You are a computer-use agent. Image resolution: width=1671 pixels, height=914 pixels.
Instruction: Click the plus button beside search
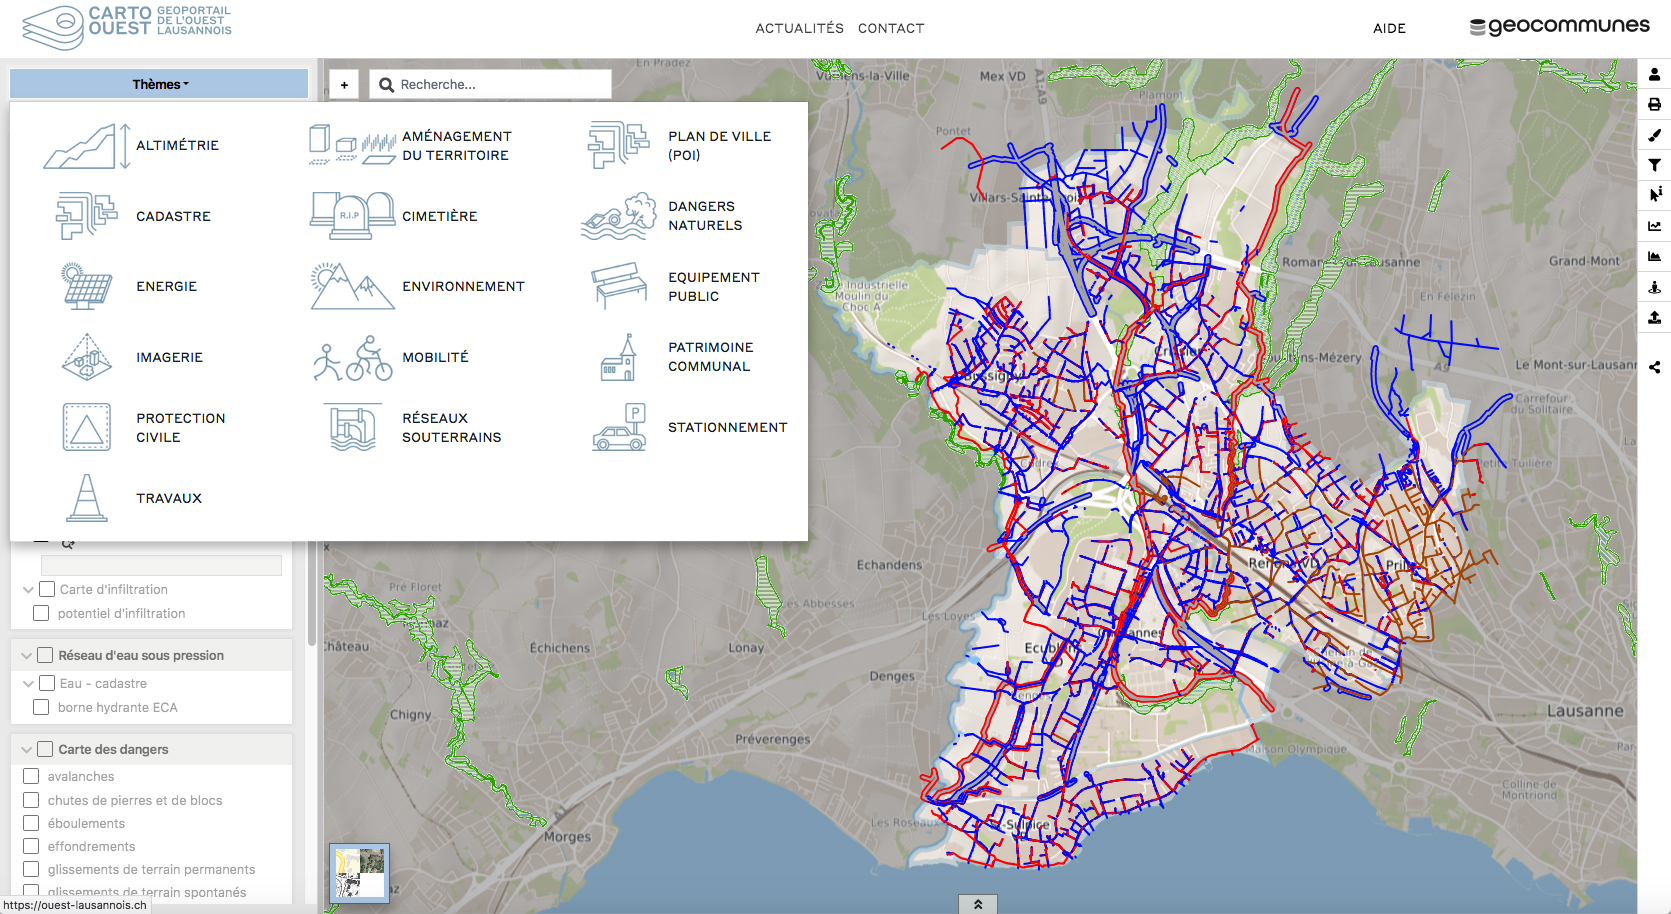(x=344, y=85)
